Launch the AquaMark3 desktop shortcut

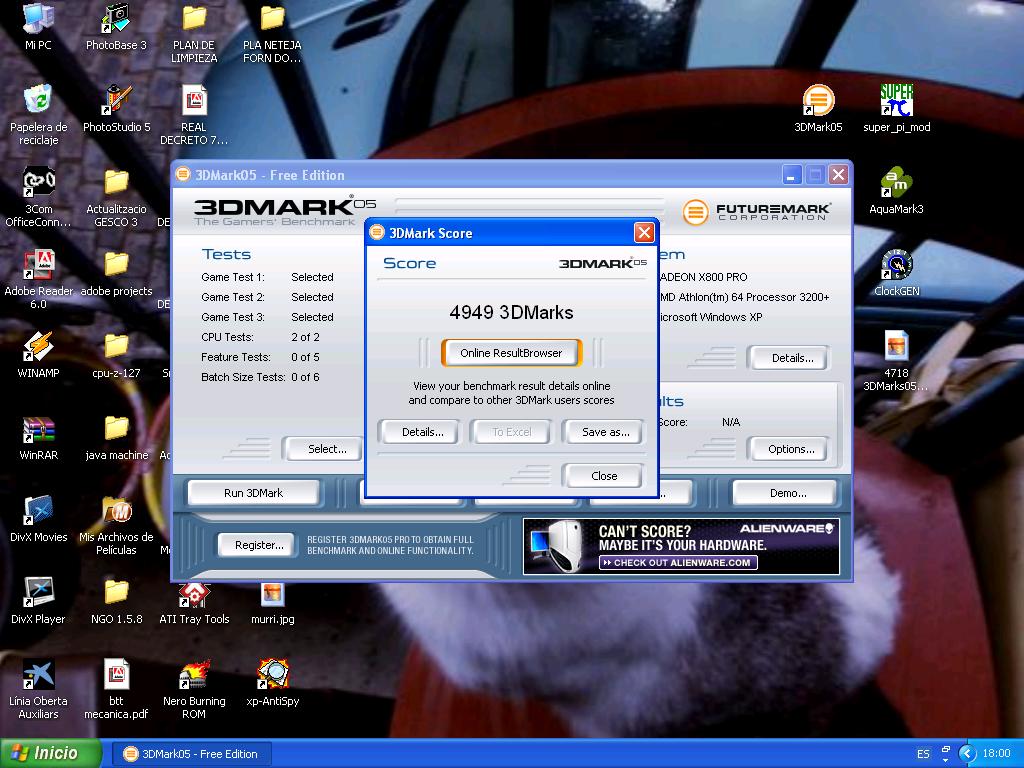coord(896,184)
